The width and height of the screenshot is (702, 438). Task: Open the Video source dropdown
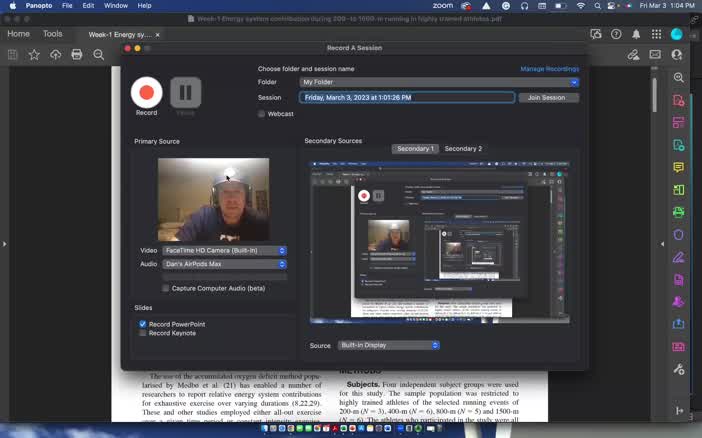coord(225,250)
